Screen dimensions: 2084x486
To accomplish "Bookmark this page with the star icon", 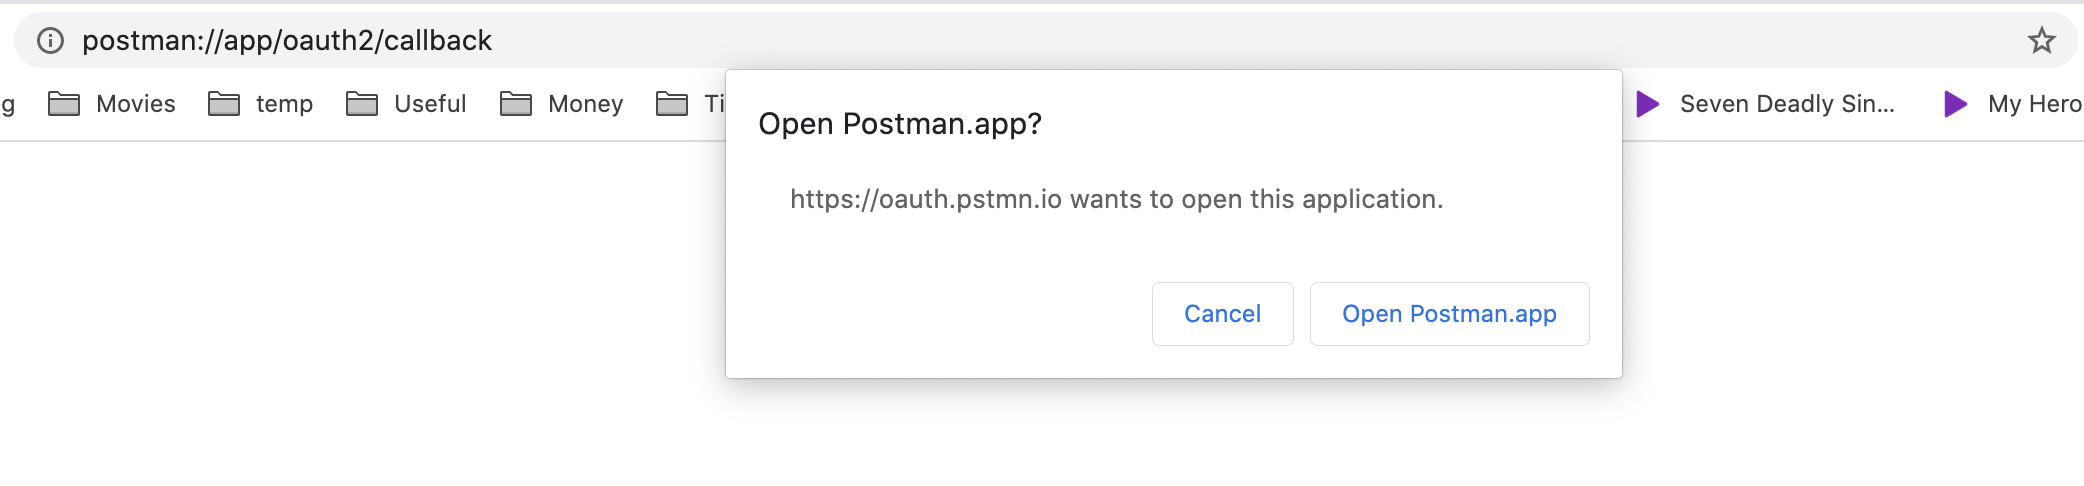I will click(x=2041, y=40).
